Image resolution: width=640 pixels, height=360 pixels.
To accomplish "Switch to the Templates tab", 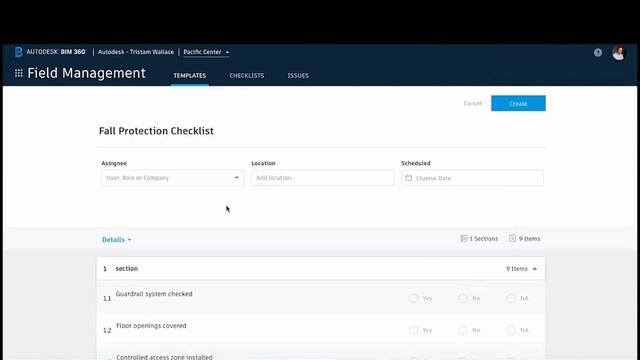I will (x=189, y=76).
